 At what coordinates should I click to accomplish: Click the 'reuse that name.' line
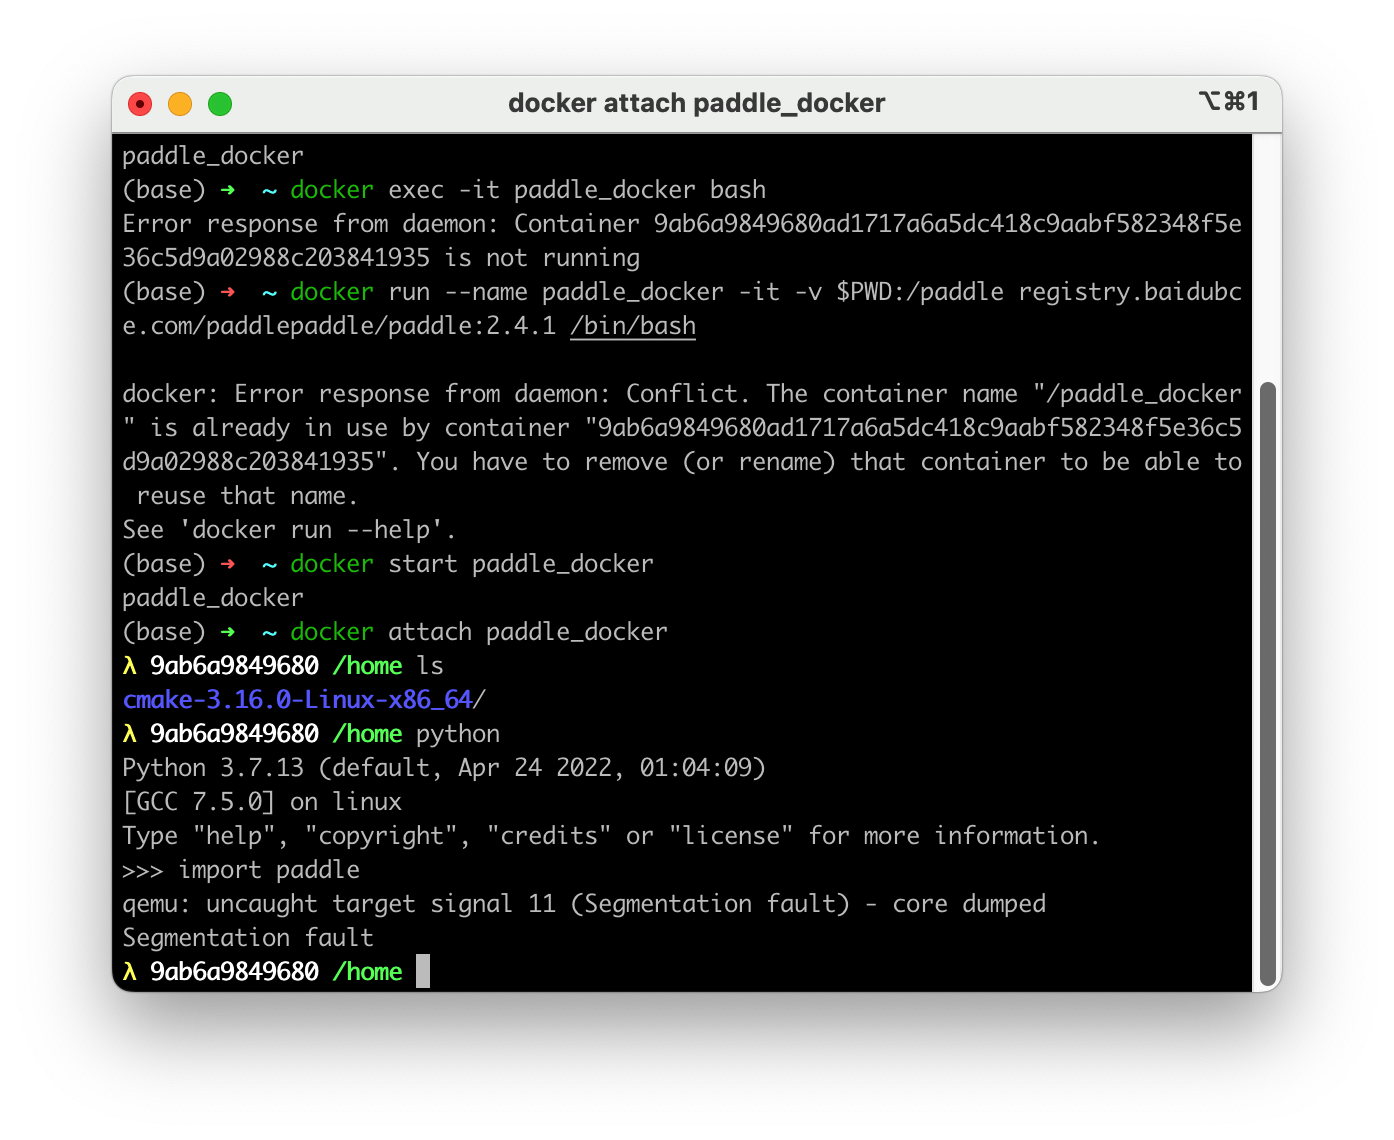tap(247, 496)
